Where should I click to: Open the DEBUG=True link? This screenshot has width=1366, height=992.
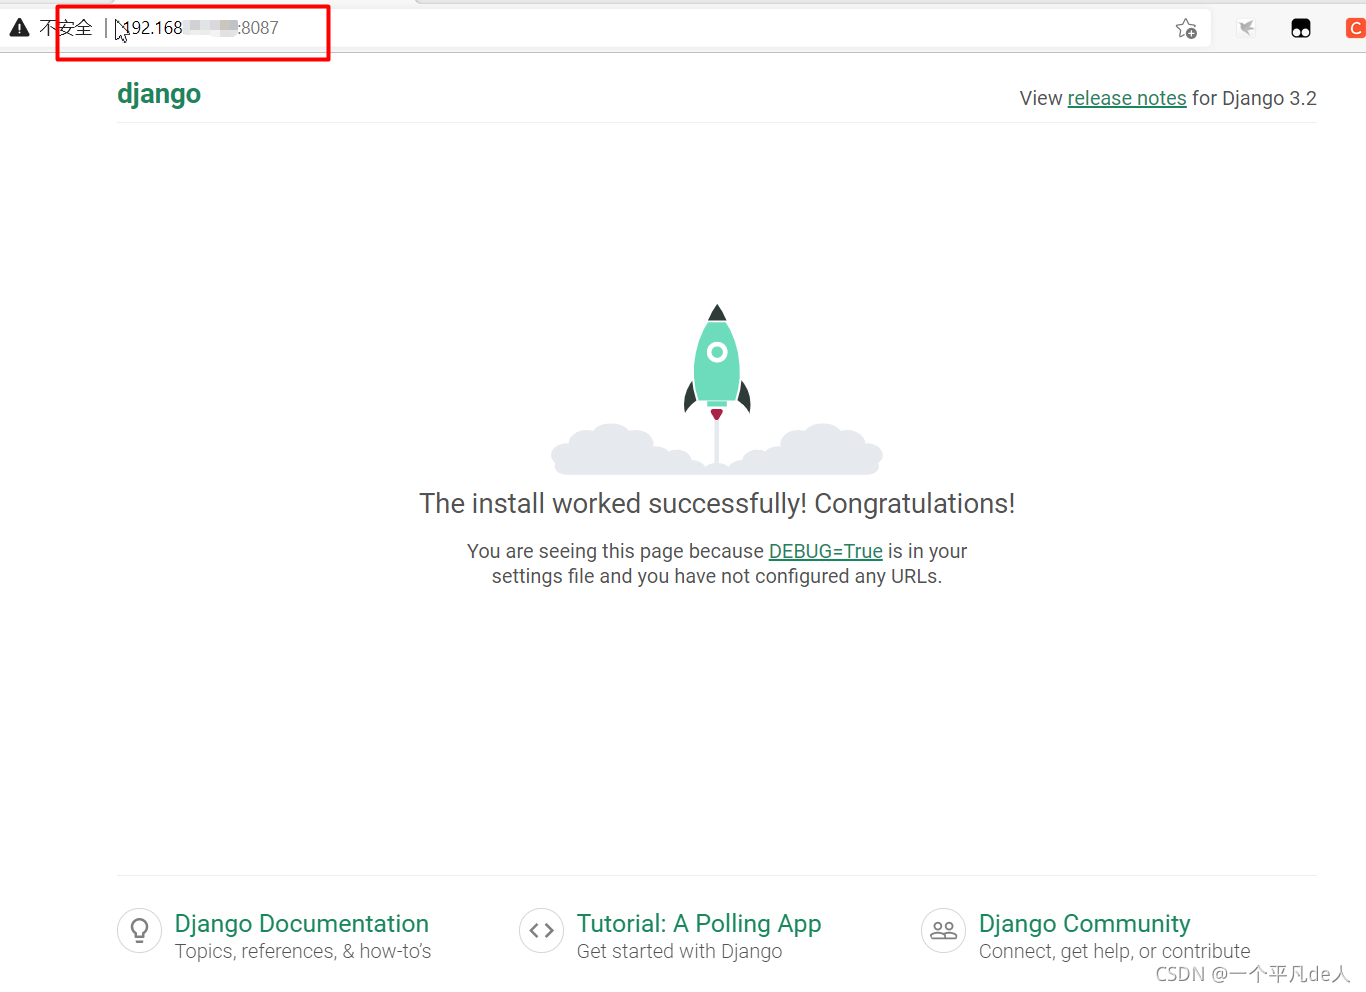tap(826, 551)
